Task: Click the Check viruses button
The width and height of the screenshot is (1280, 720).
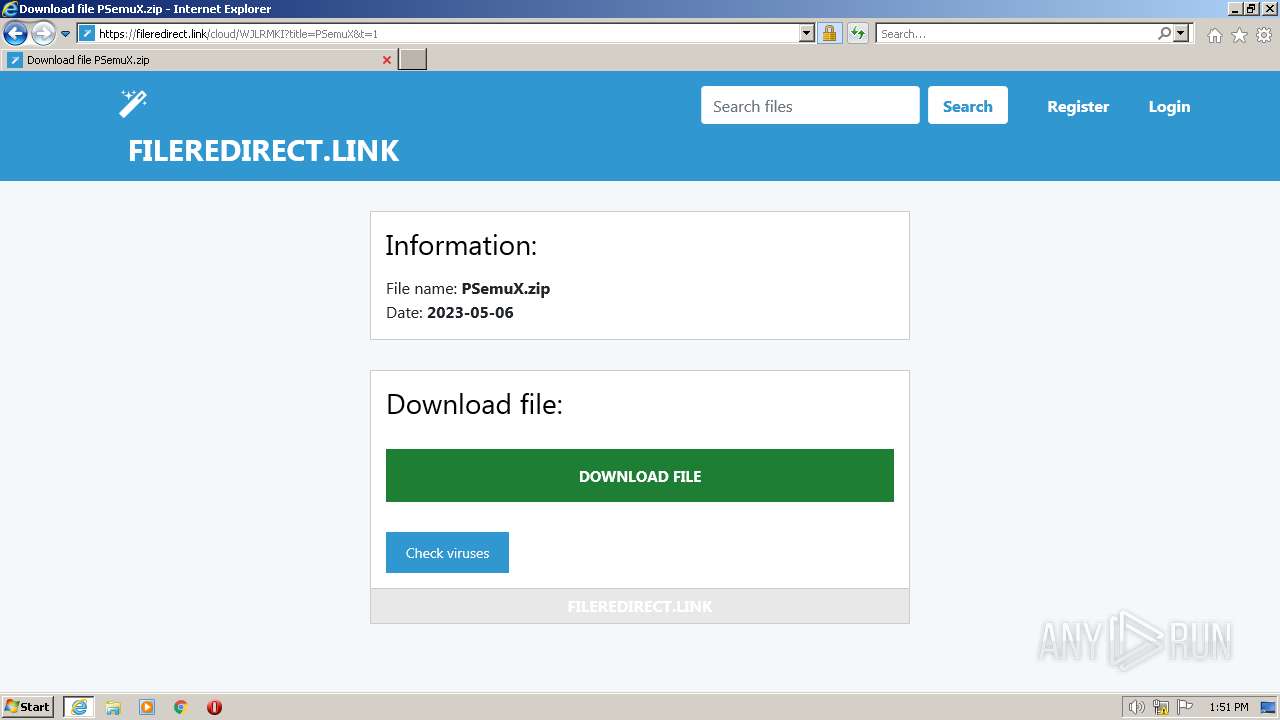Action: 447,553
